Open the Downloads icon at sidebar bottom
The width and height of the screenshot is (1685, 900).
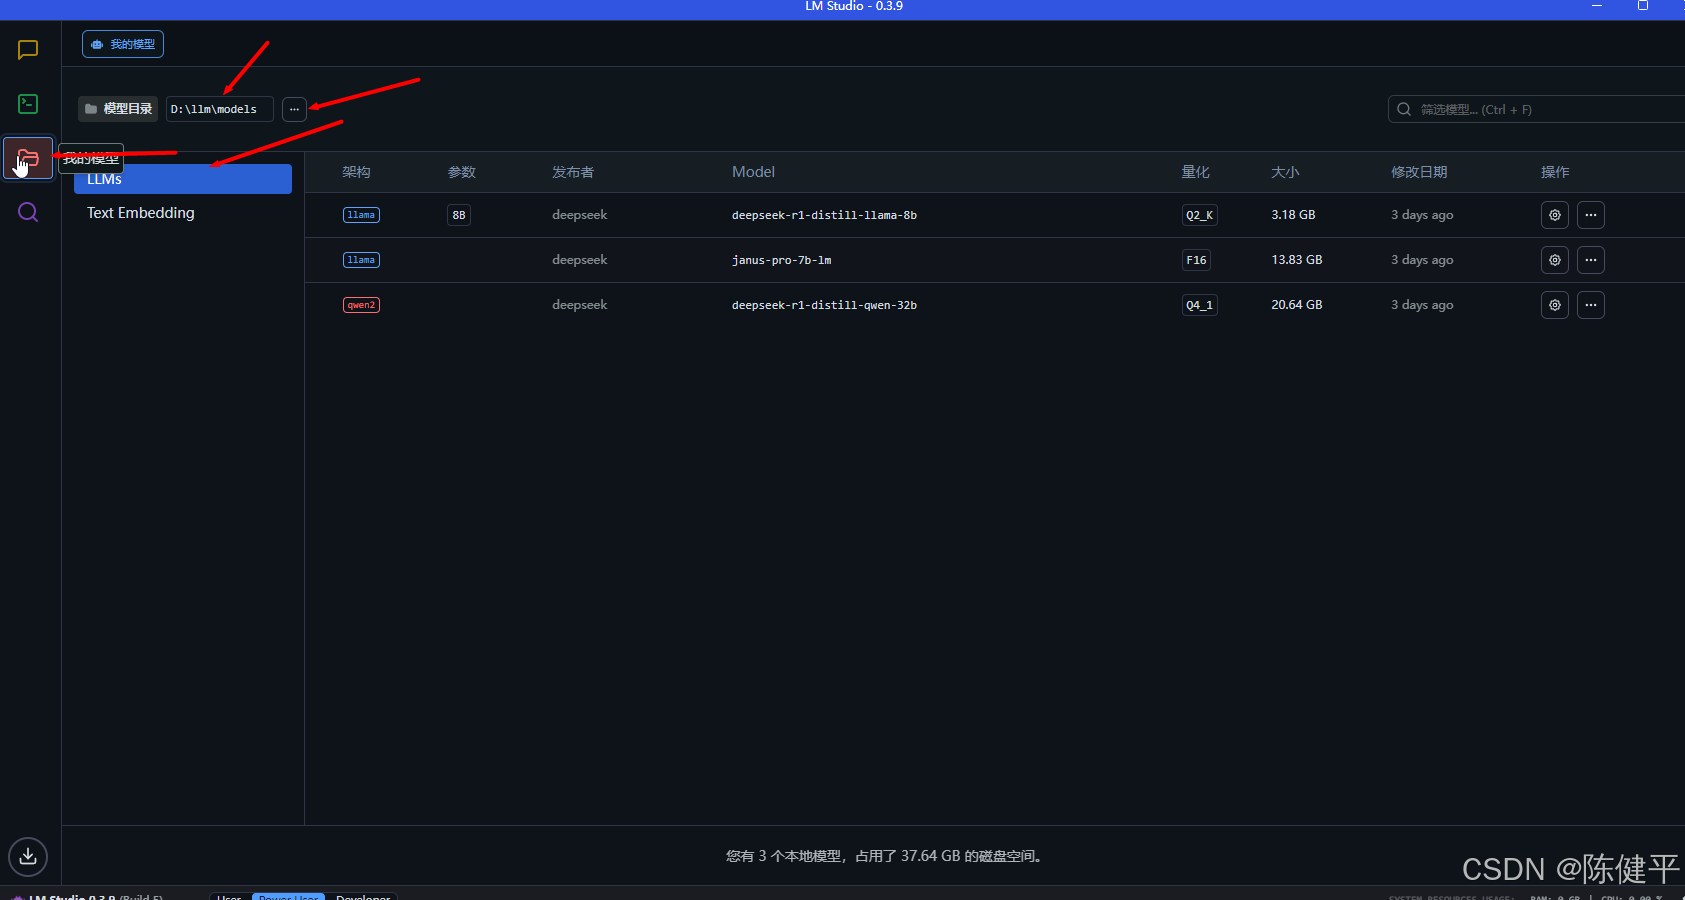pyautogui.click(x=28, y=856)
